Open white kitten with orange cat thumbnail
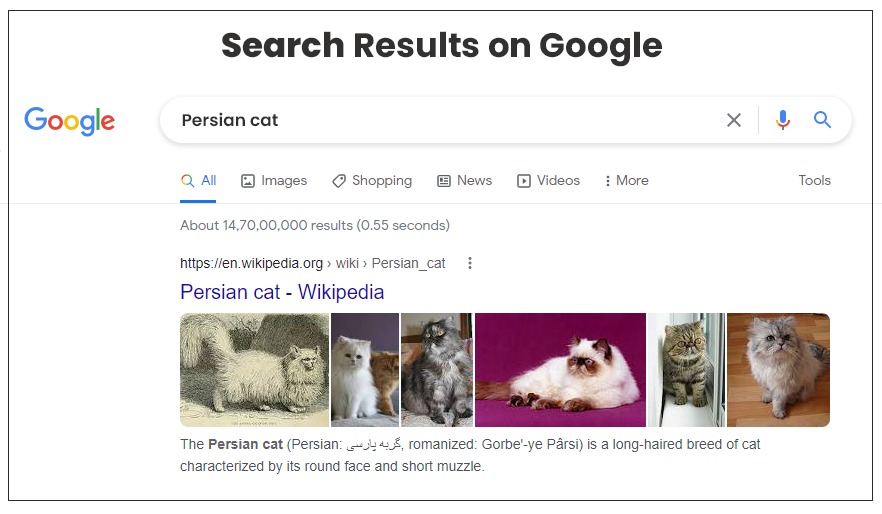The height and width of the screenshot is (514, 882). coord(365,370)
